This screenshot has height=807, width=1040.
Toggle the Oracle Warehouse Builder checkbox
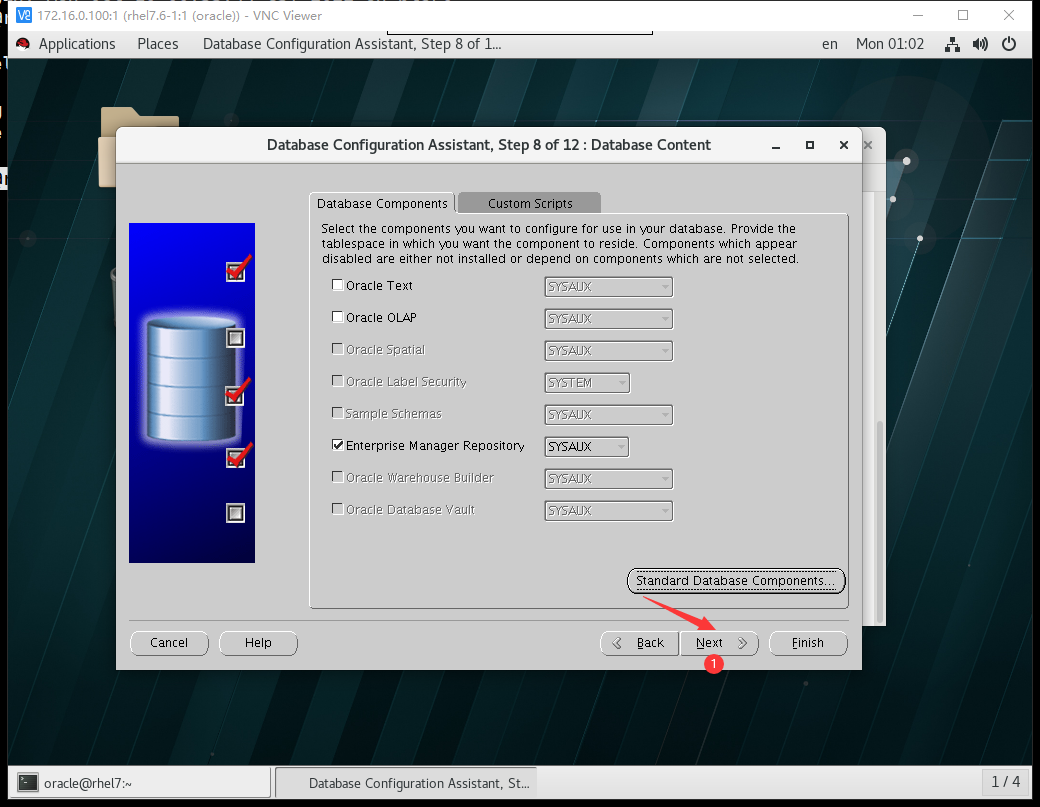(338, 477)
